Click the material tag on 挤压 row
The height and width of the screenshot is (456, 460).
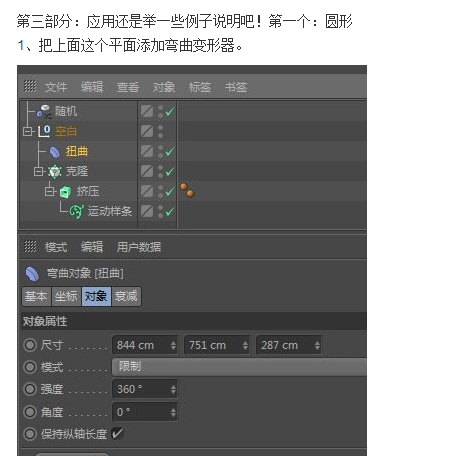tap(187, 190)
